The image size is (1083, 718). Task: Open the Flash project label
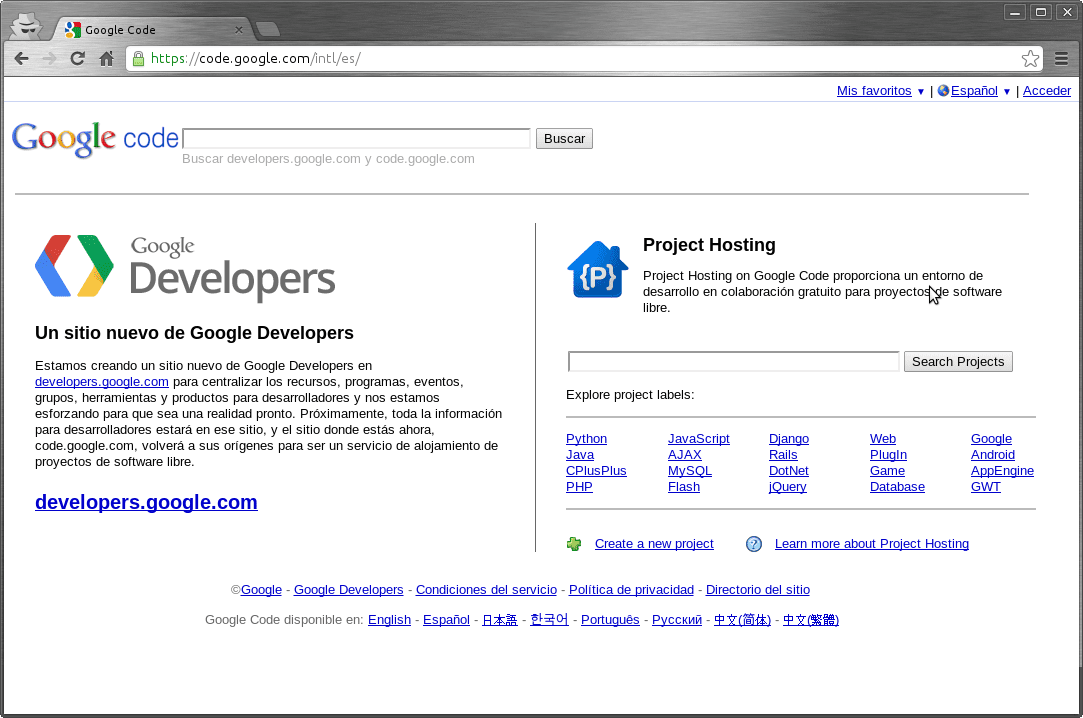click(683, 487)
